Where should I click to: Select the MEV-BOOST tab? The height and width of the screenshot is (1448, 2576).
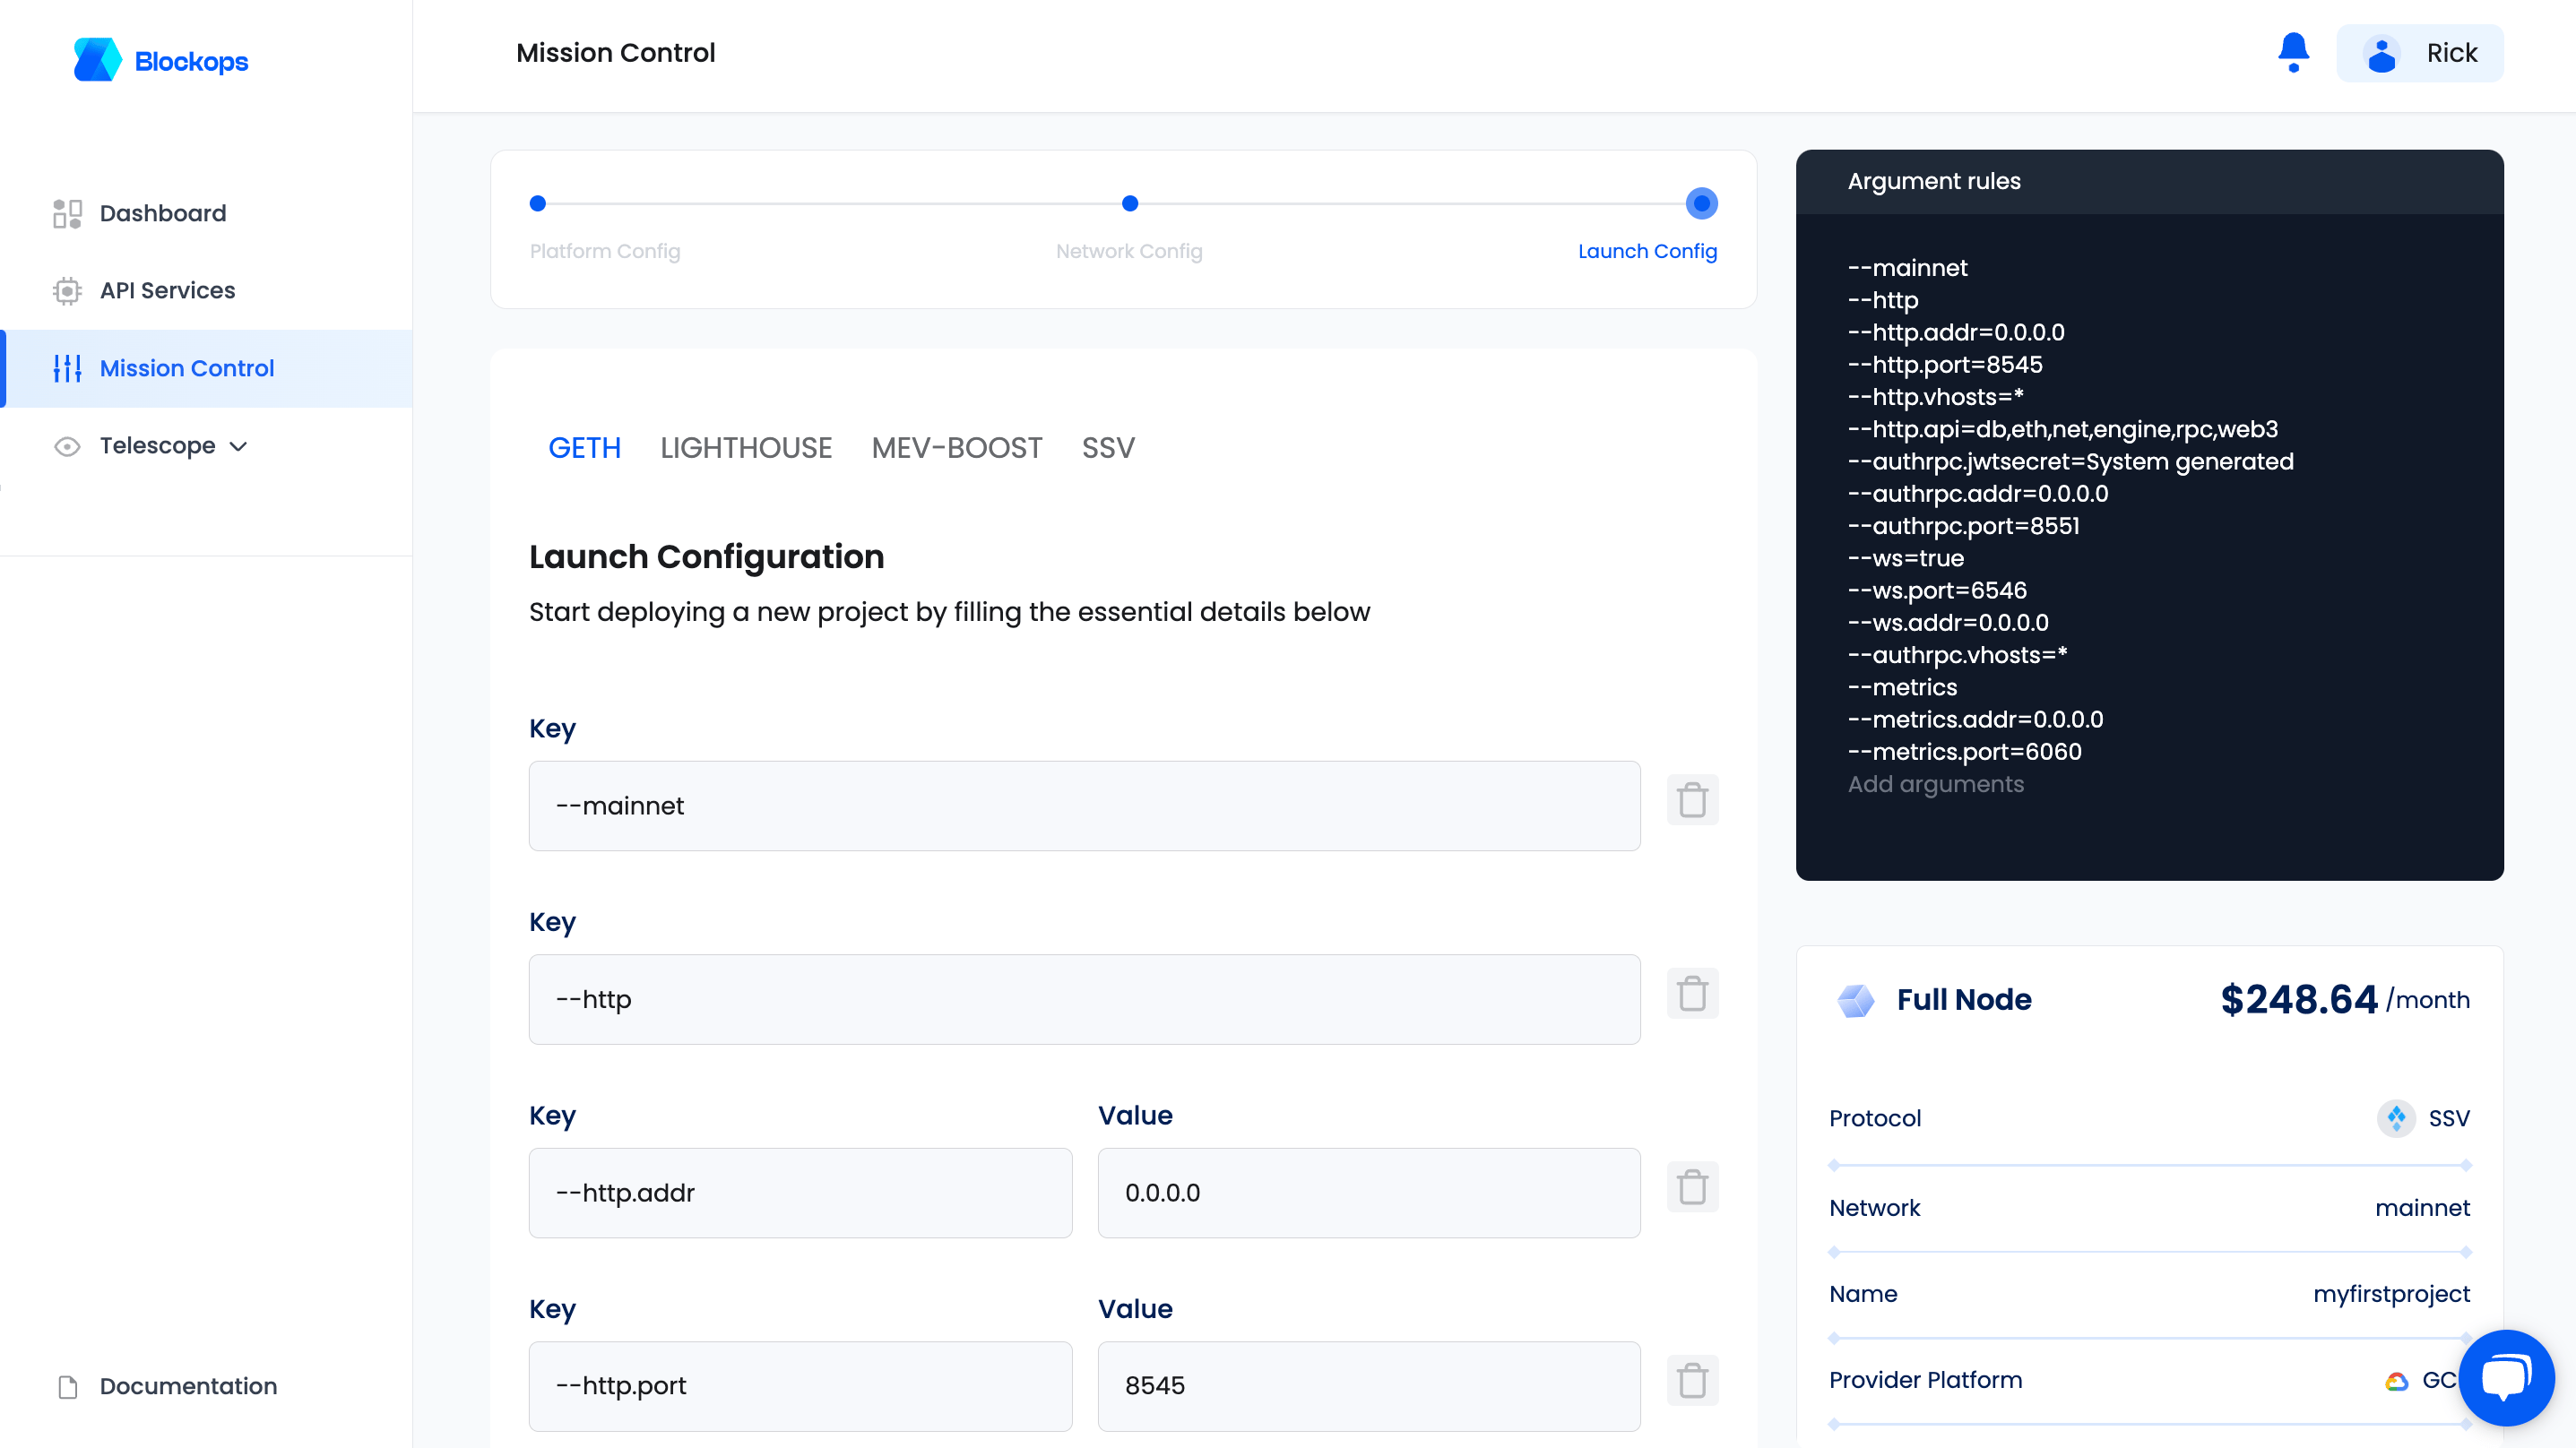tap(957, 447)
